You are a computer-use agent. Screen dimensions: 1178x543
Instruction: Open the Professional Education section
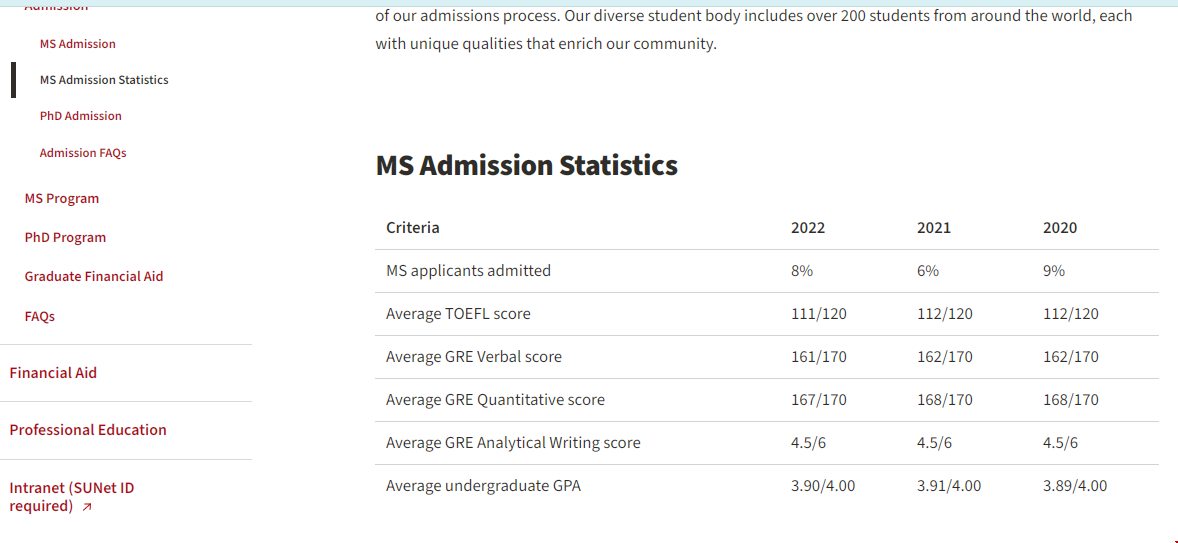point(88,430)
